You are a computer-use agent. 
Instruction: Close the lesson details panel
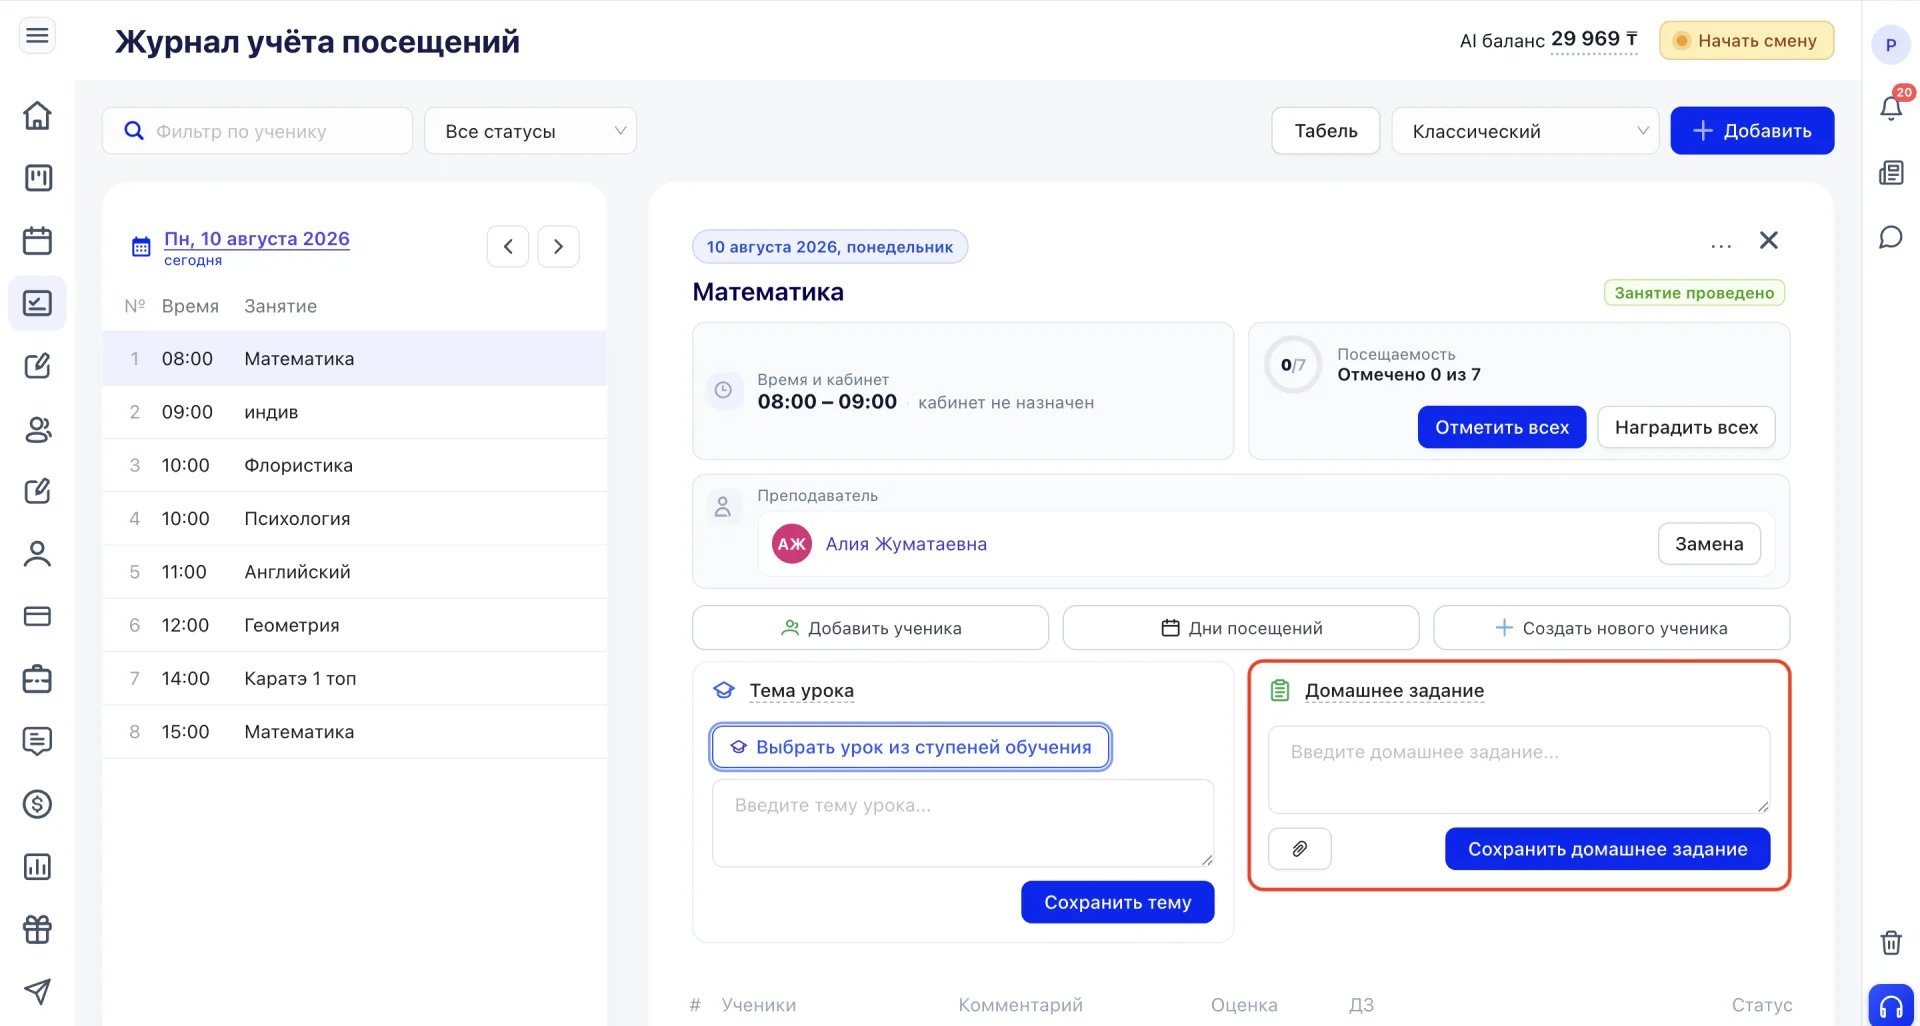(1768, 240)
